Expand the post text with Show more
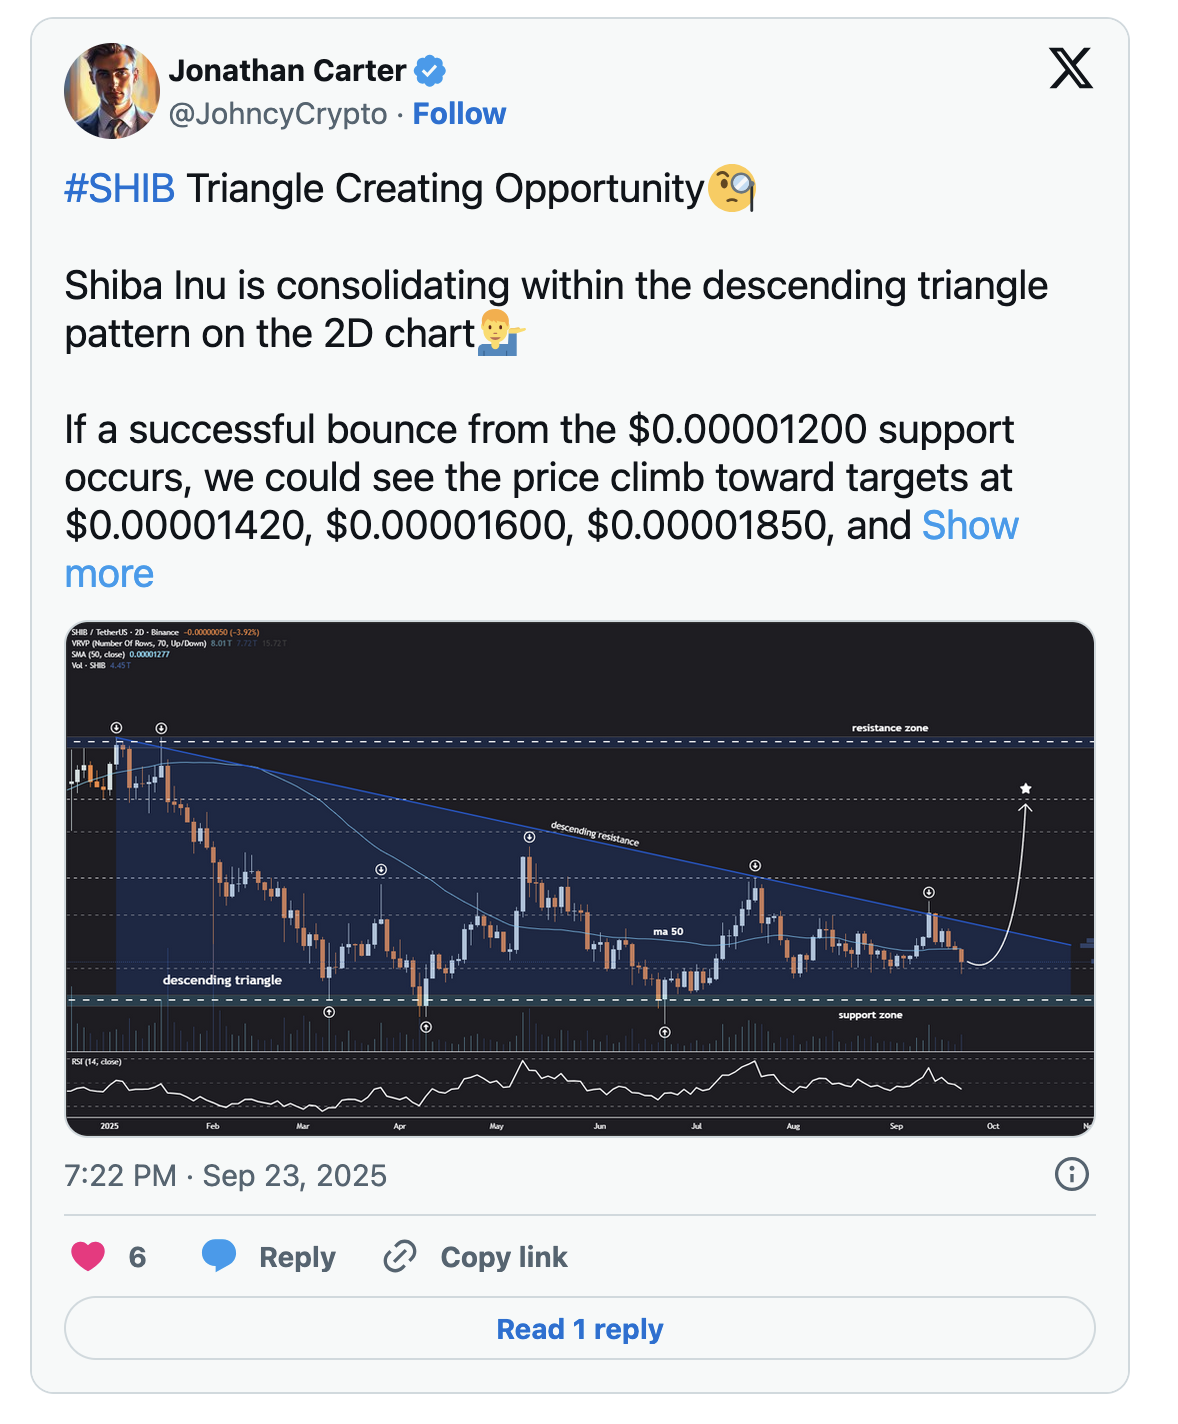This screenshot has height=1424, width=1178. 970,526
